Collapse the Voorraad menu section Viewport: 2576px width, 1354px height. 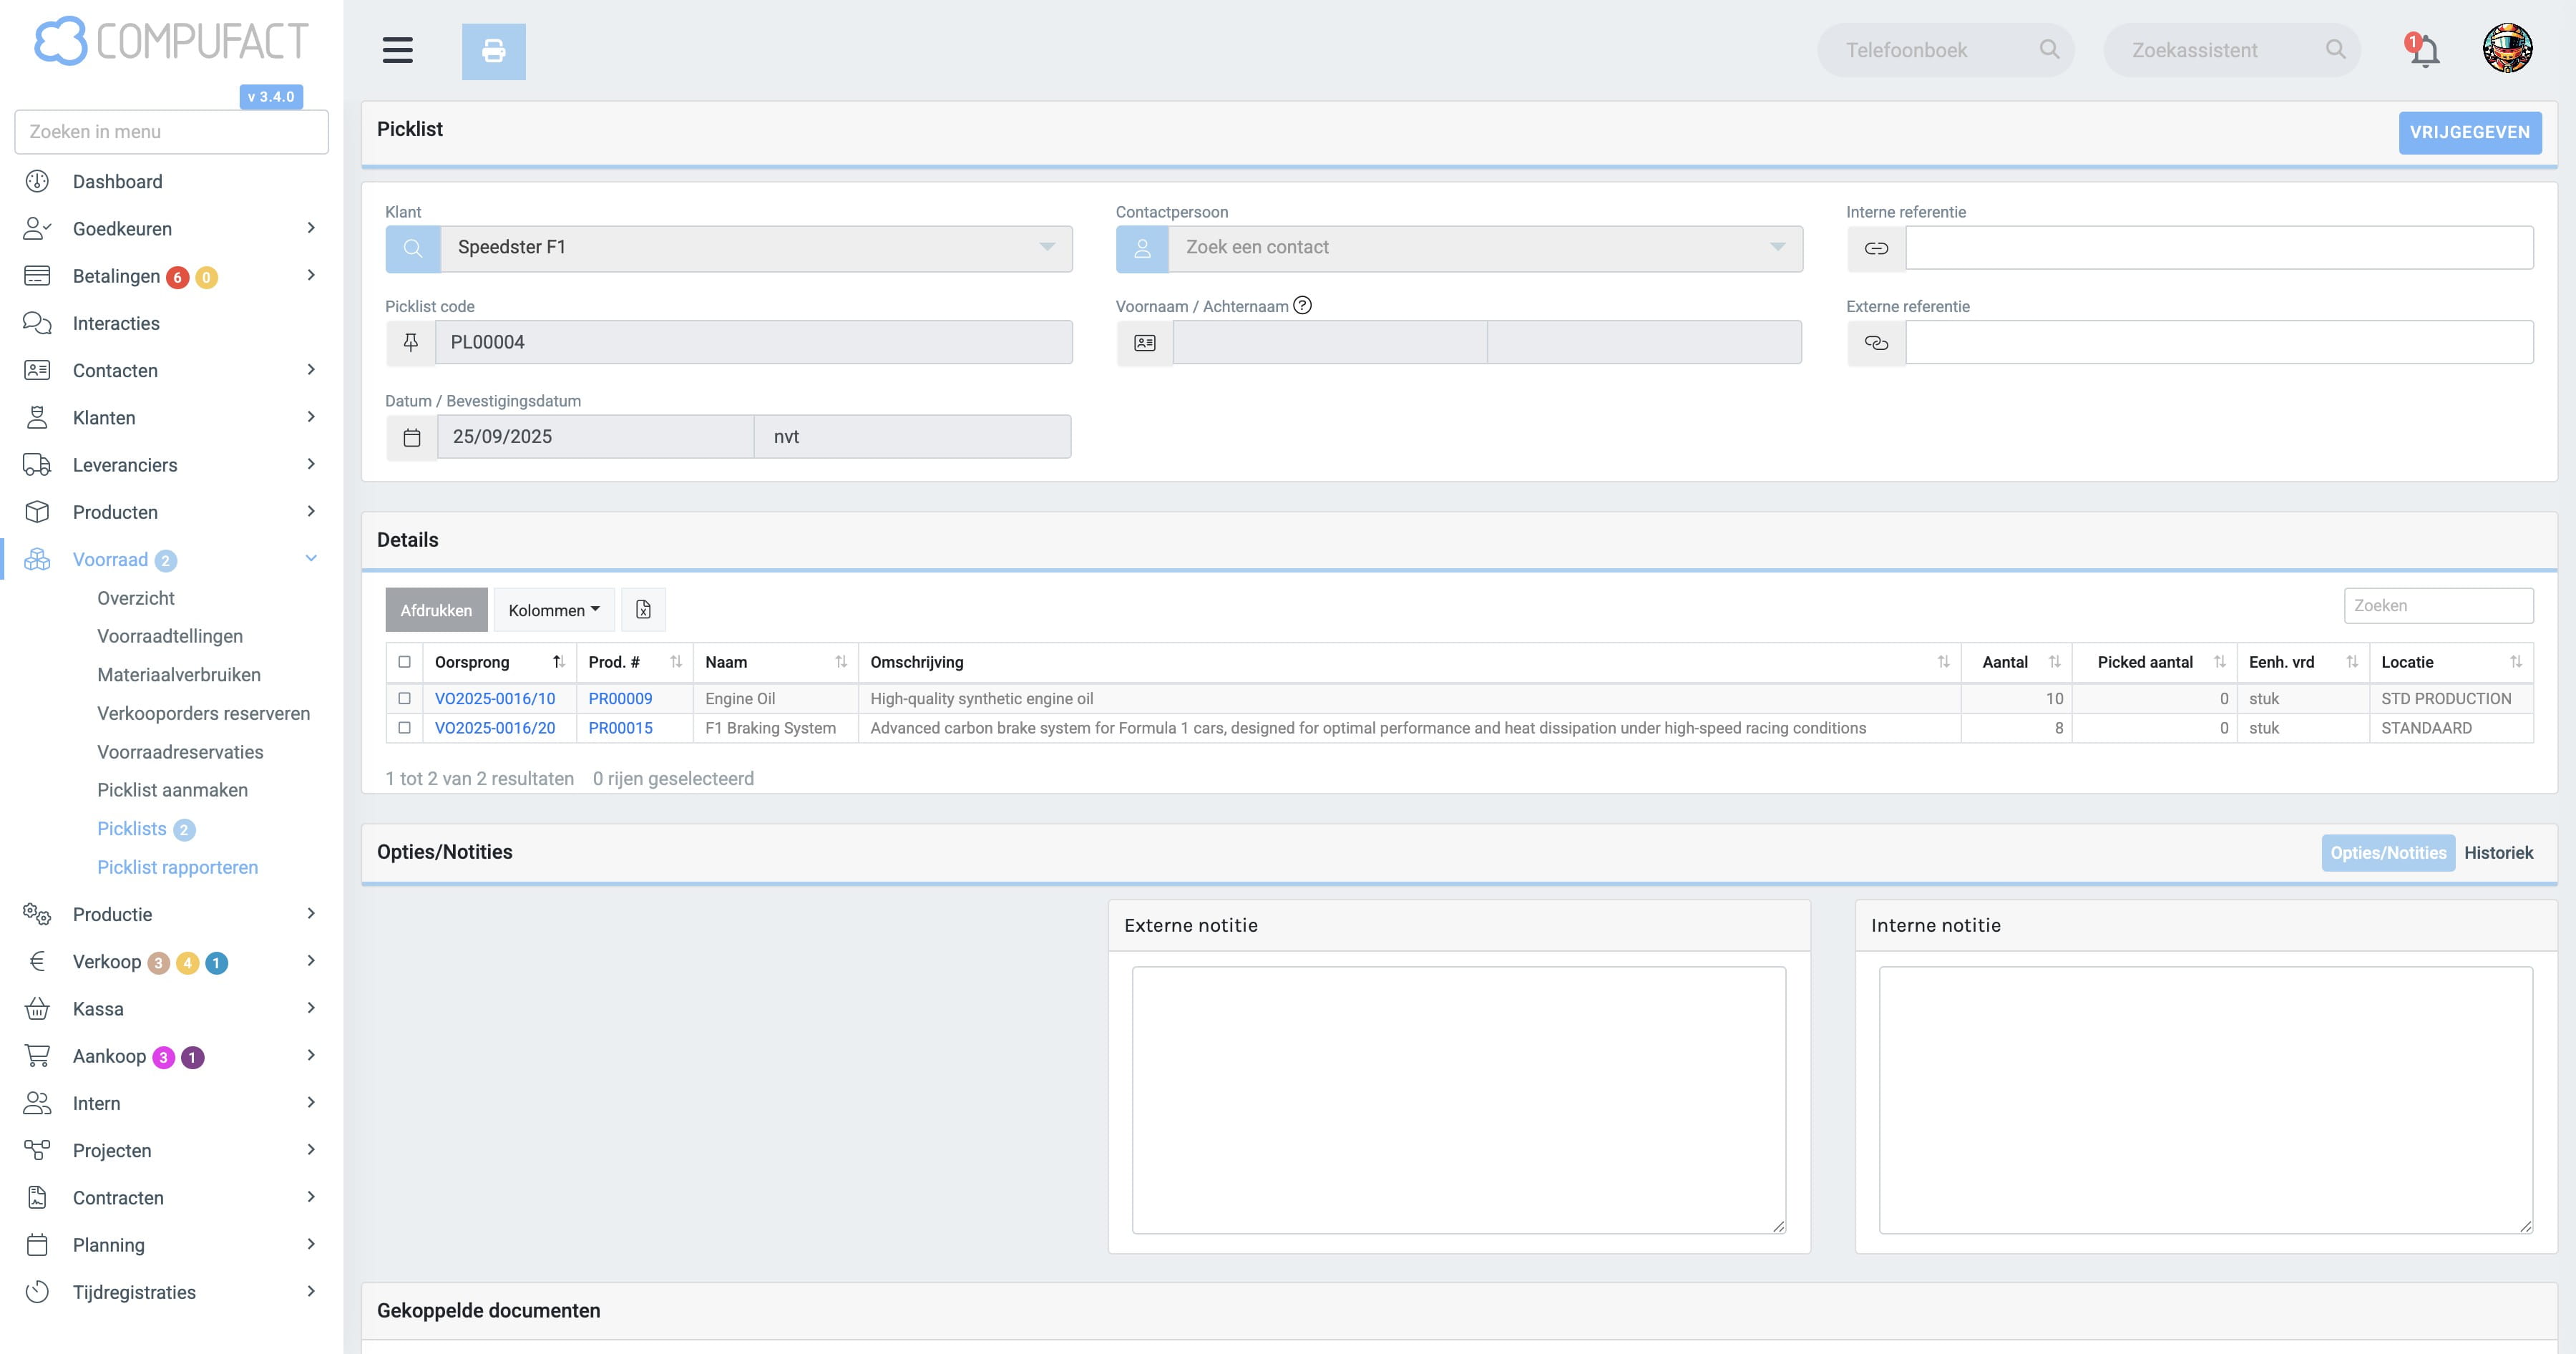pos(311,559)
